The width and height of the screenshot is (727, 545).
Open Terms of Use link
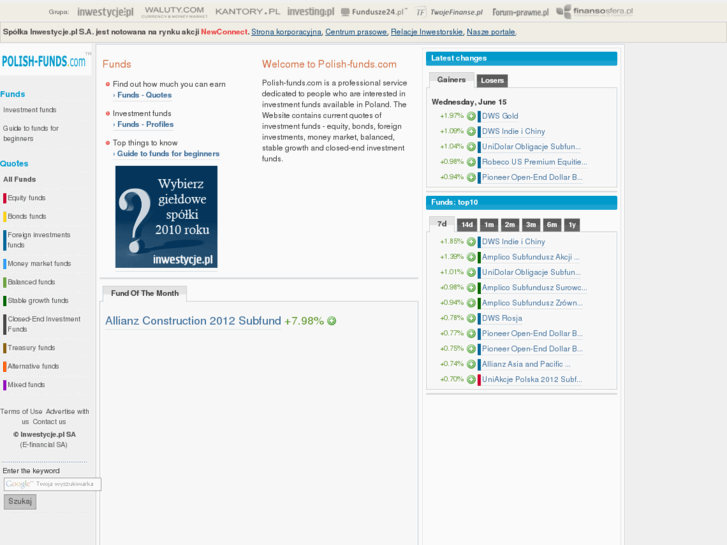[x=21, y=412]
